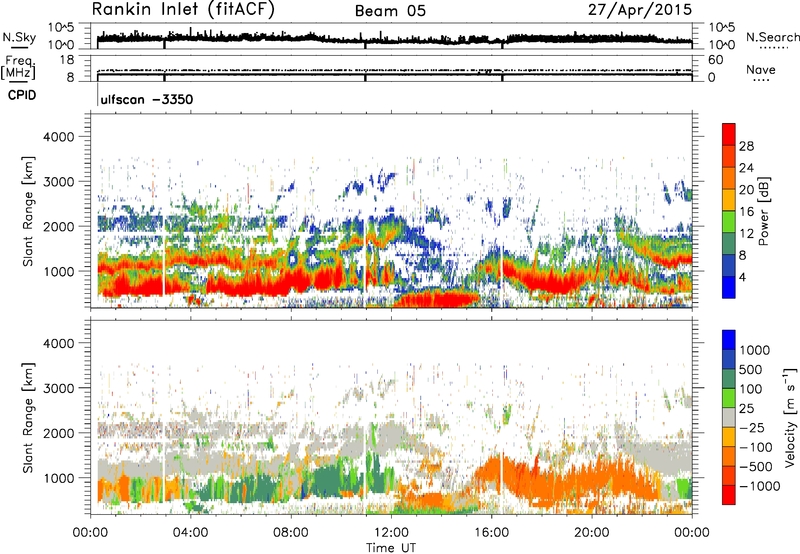Click the 'Rankin Inlet (fitACF)' title

click(183, 10)
